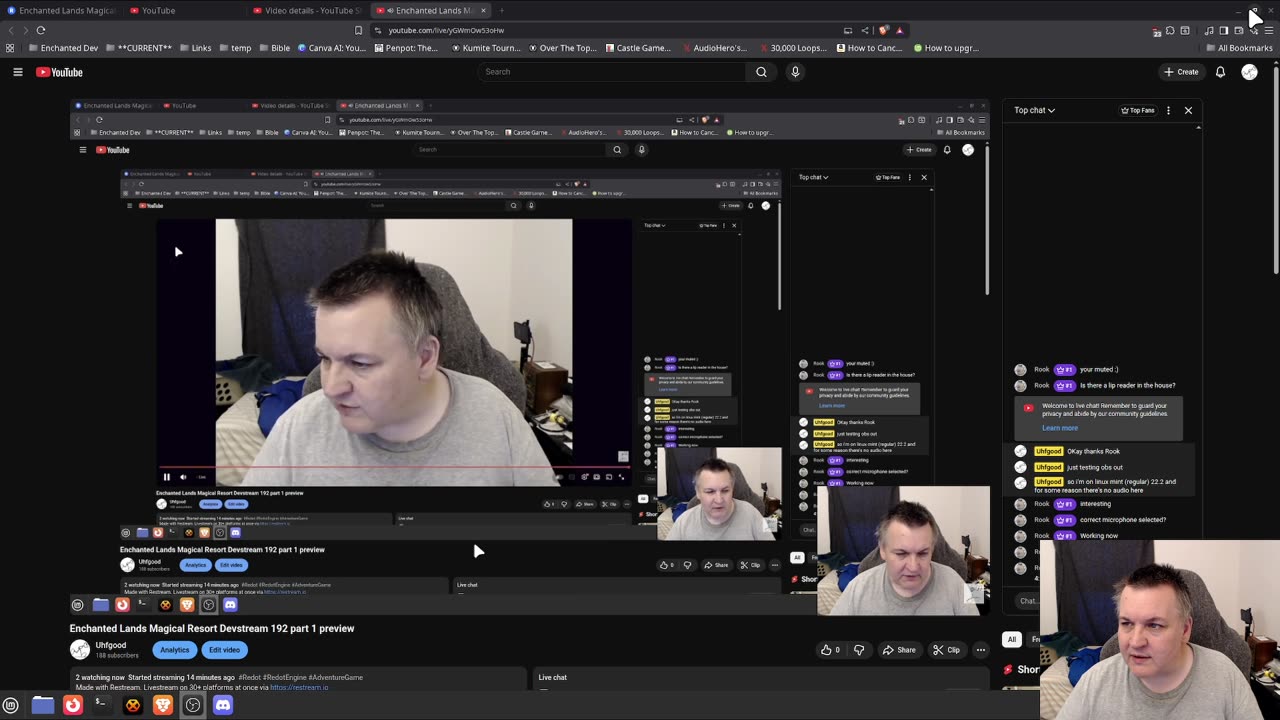The height and width of the screenshot is (720, 1280).
Task: Click the Brave Rewards triangle icon in address bar
Action: click(899, 30)
